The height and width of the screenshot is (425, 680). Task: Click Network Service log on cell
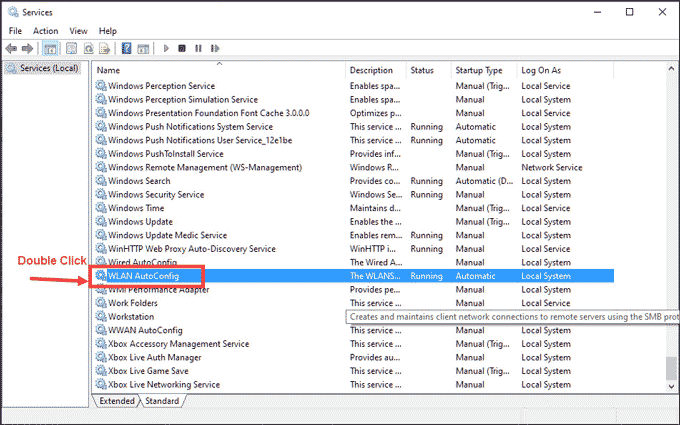552,167
